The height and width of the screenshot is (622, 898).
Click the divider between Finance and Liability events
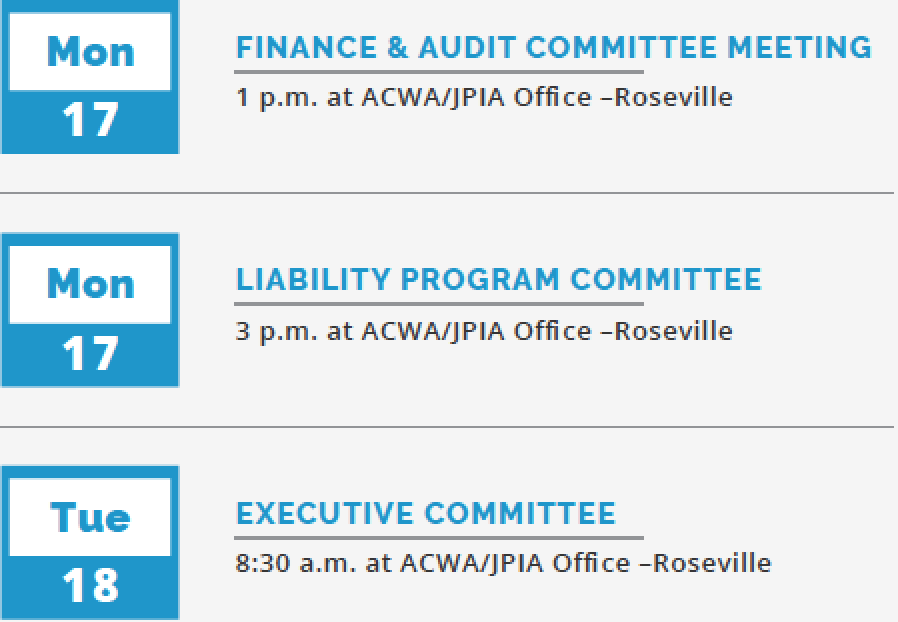pos(447,193)
